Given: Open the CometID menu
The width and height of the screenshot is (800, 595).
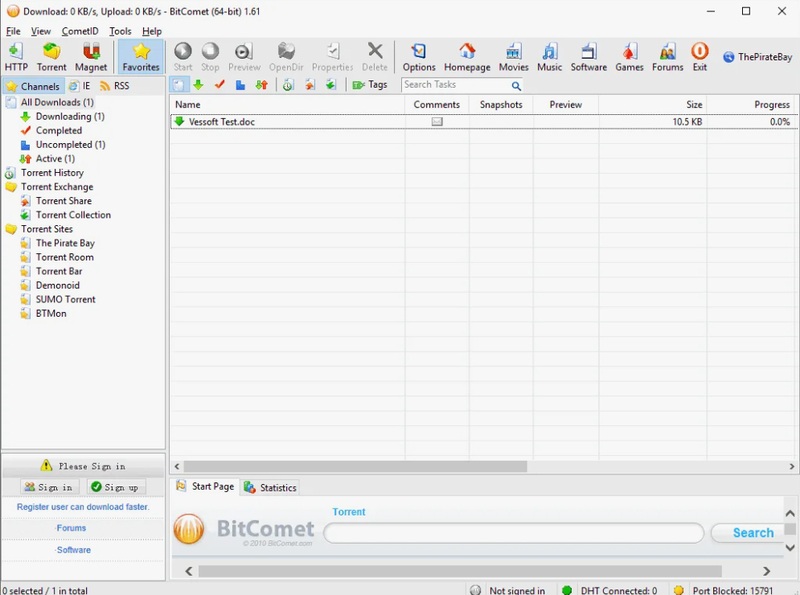Looking at the screenshot, I should [x=80, y=31].
